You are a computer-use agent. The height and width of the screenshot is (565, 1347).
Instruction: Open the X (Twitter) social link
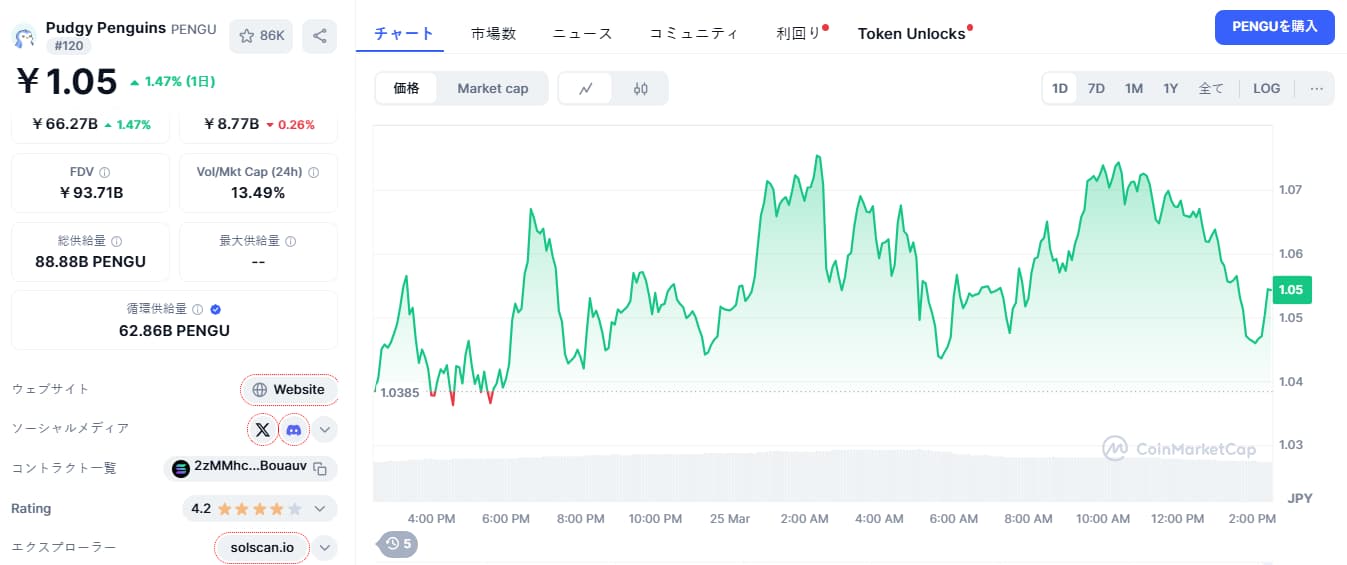click(262, 429)
